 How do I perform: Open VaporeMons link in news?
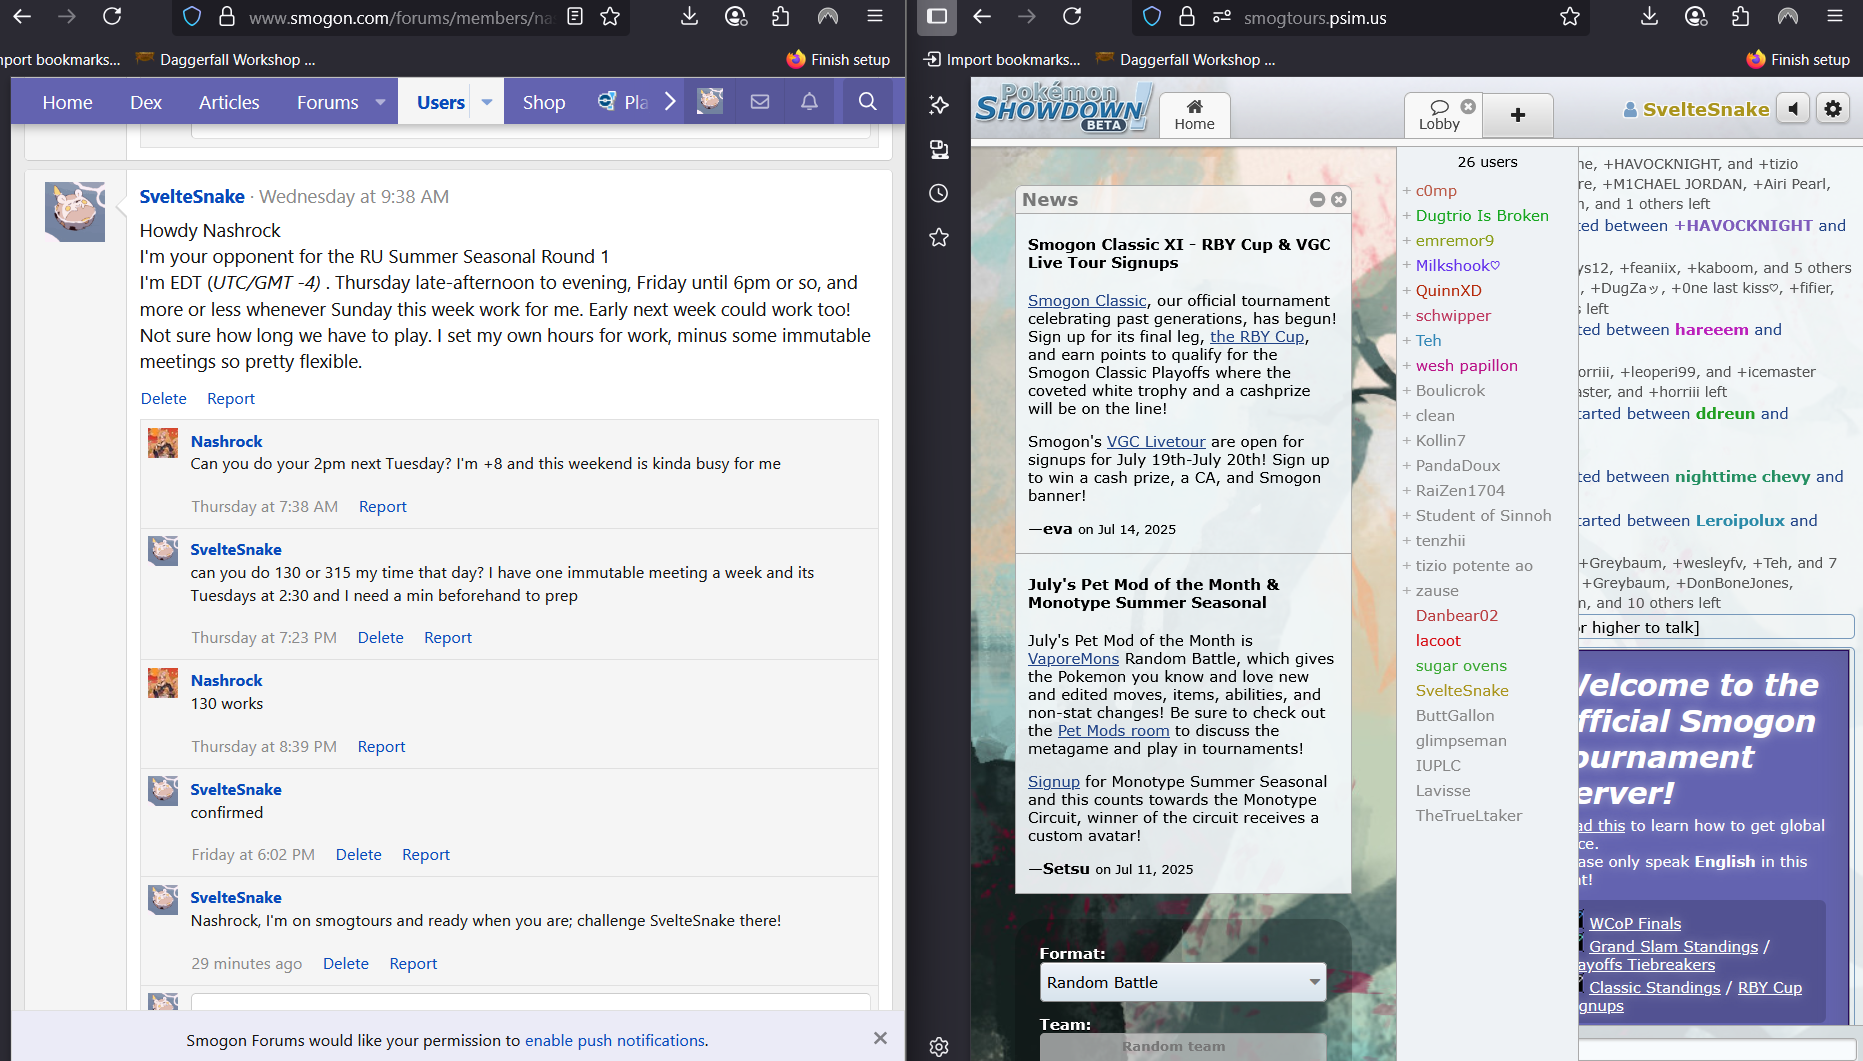1073,658
